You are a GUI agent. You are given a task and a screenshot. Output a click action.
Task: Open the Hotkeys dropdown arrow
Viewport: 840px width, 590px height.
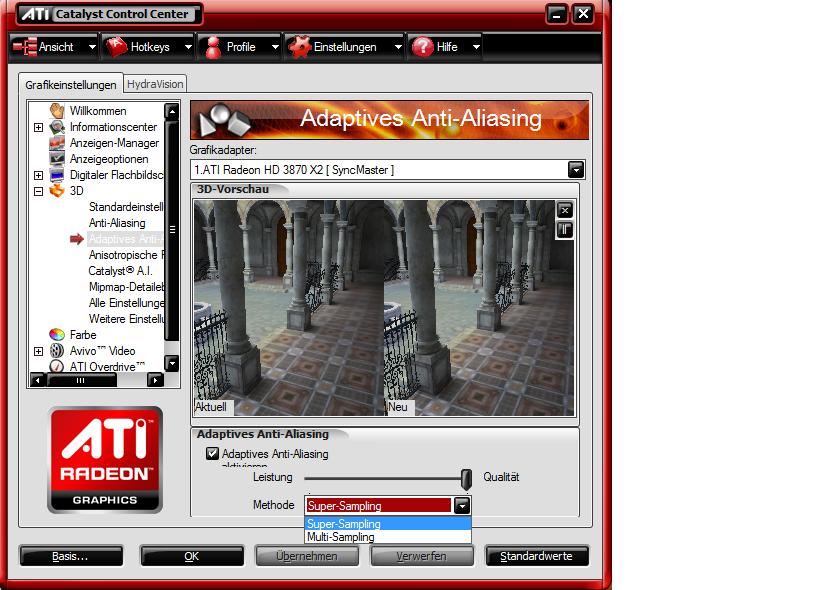(188, 47)
